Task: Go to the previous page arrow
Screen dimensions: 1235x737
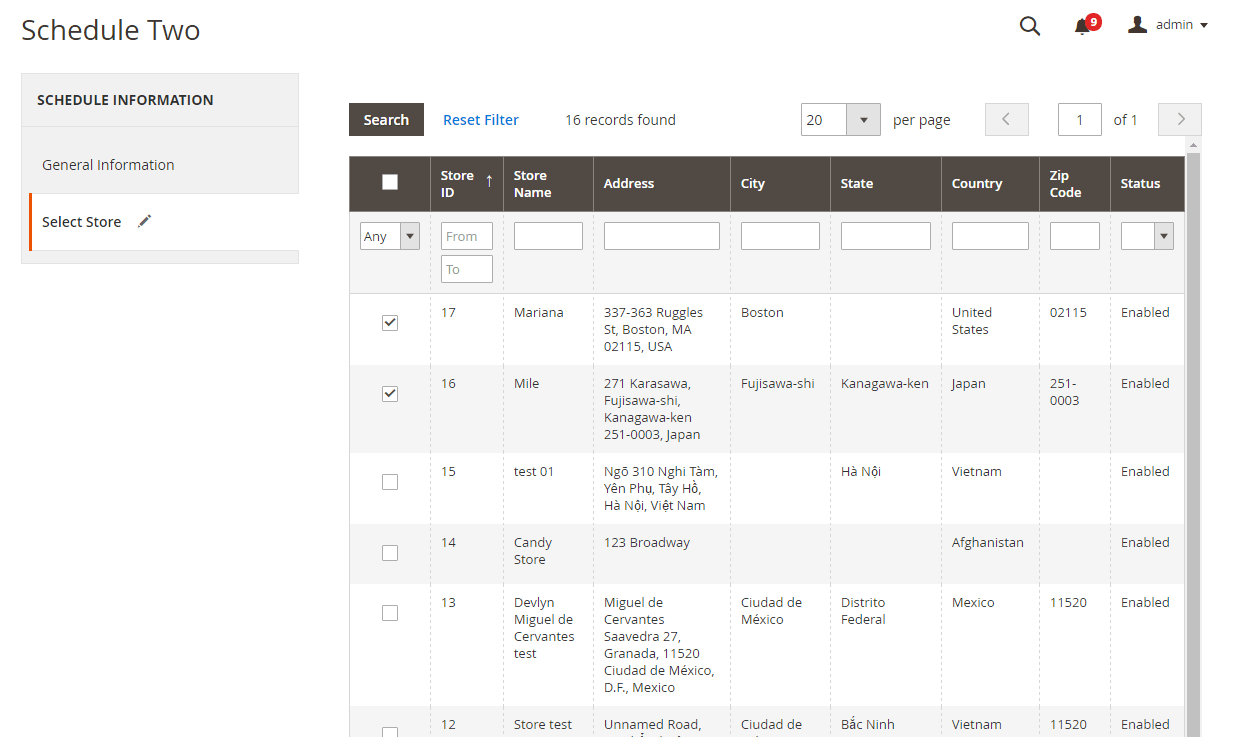Action: coord(1006,120)
